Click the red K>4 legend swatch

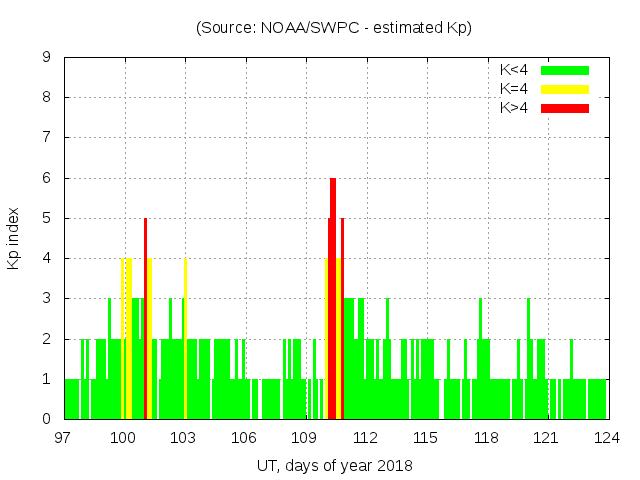click(x=565, y=108)
